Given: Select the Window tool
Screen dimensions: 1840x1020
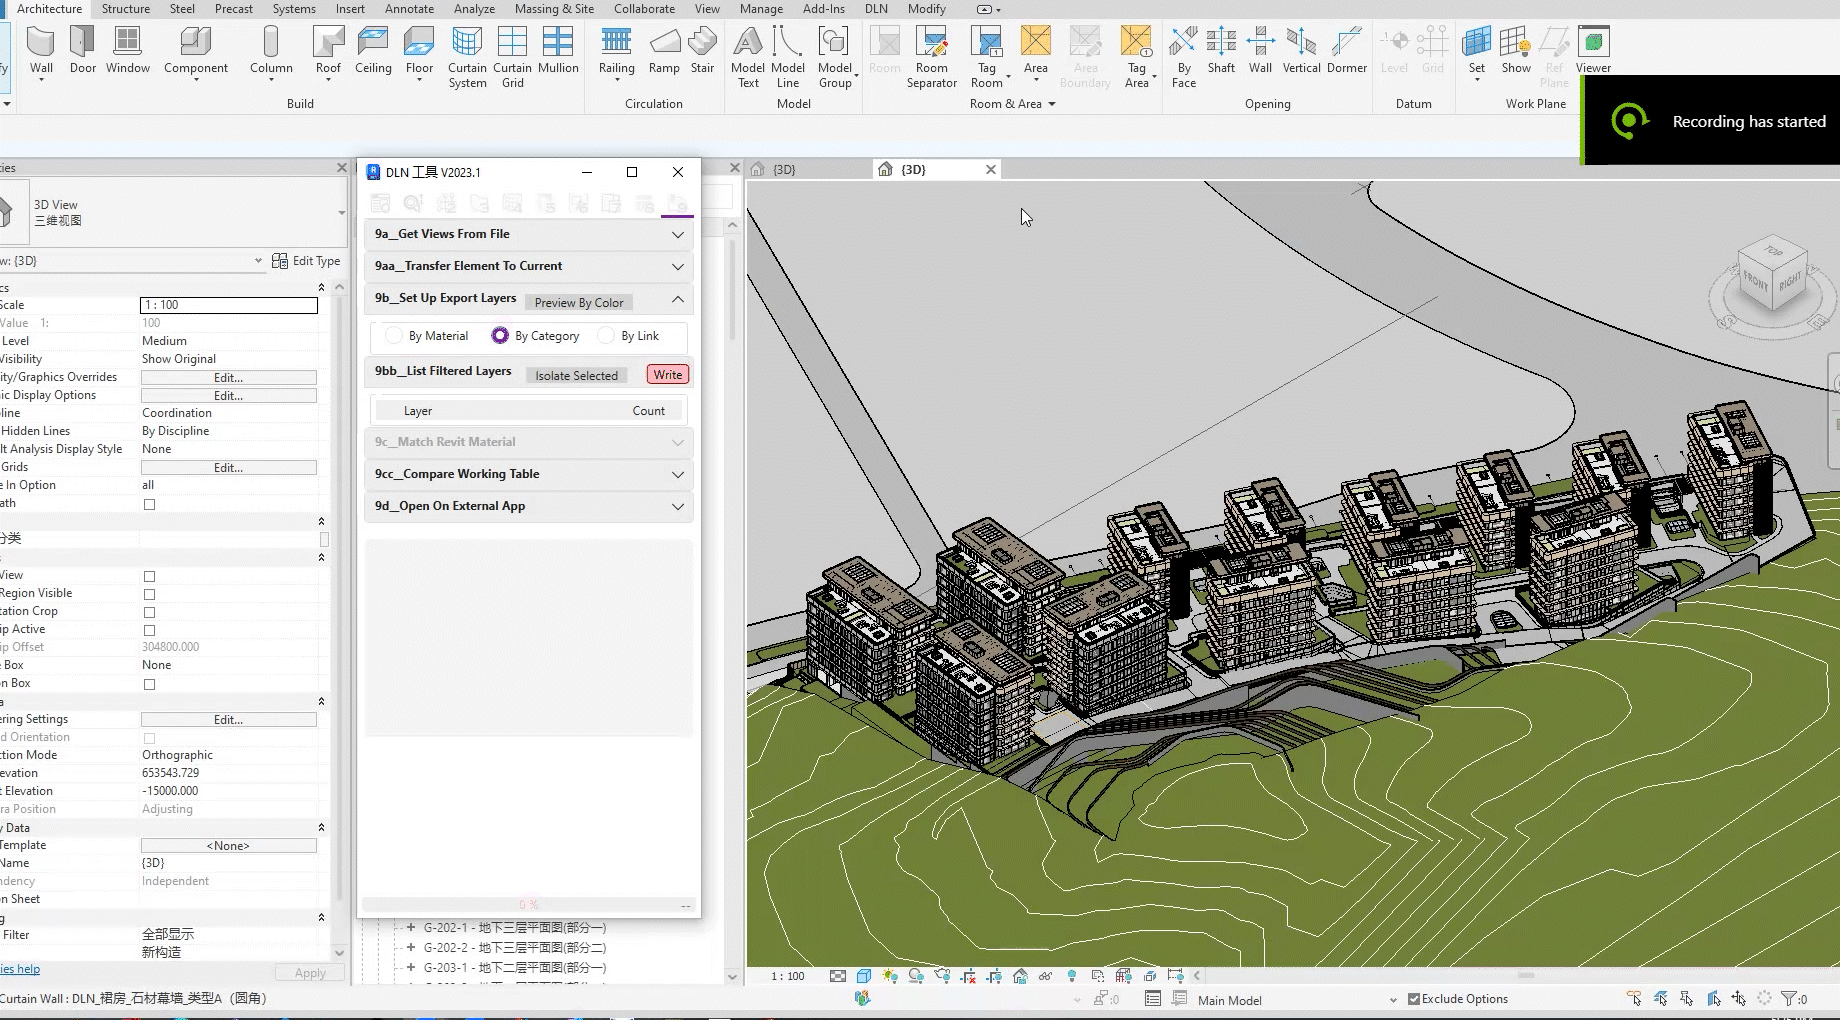Looking at the screenshot, I should 128,52.
